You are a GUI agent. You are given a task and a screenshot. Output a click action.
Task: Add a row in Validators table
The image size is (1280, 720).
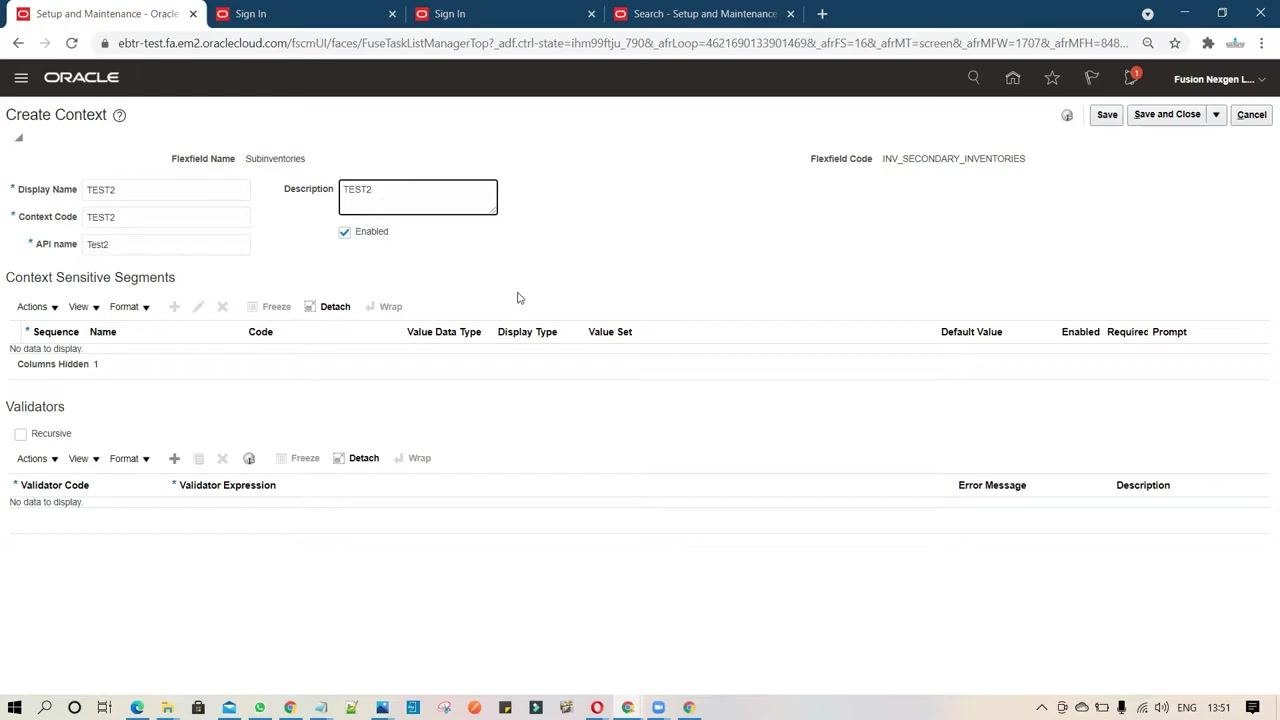pyautogui.click(x=174, y=458)
